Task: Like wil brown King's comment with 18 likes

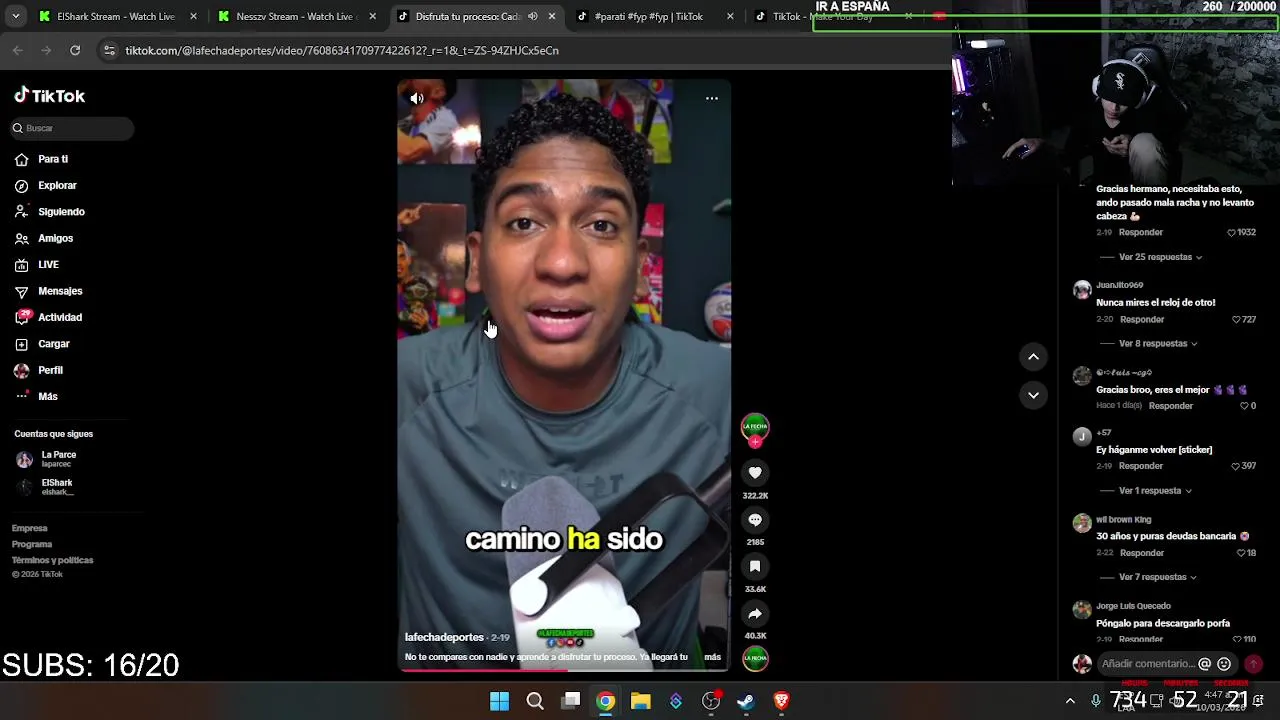Action: (1241, 553)
